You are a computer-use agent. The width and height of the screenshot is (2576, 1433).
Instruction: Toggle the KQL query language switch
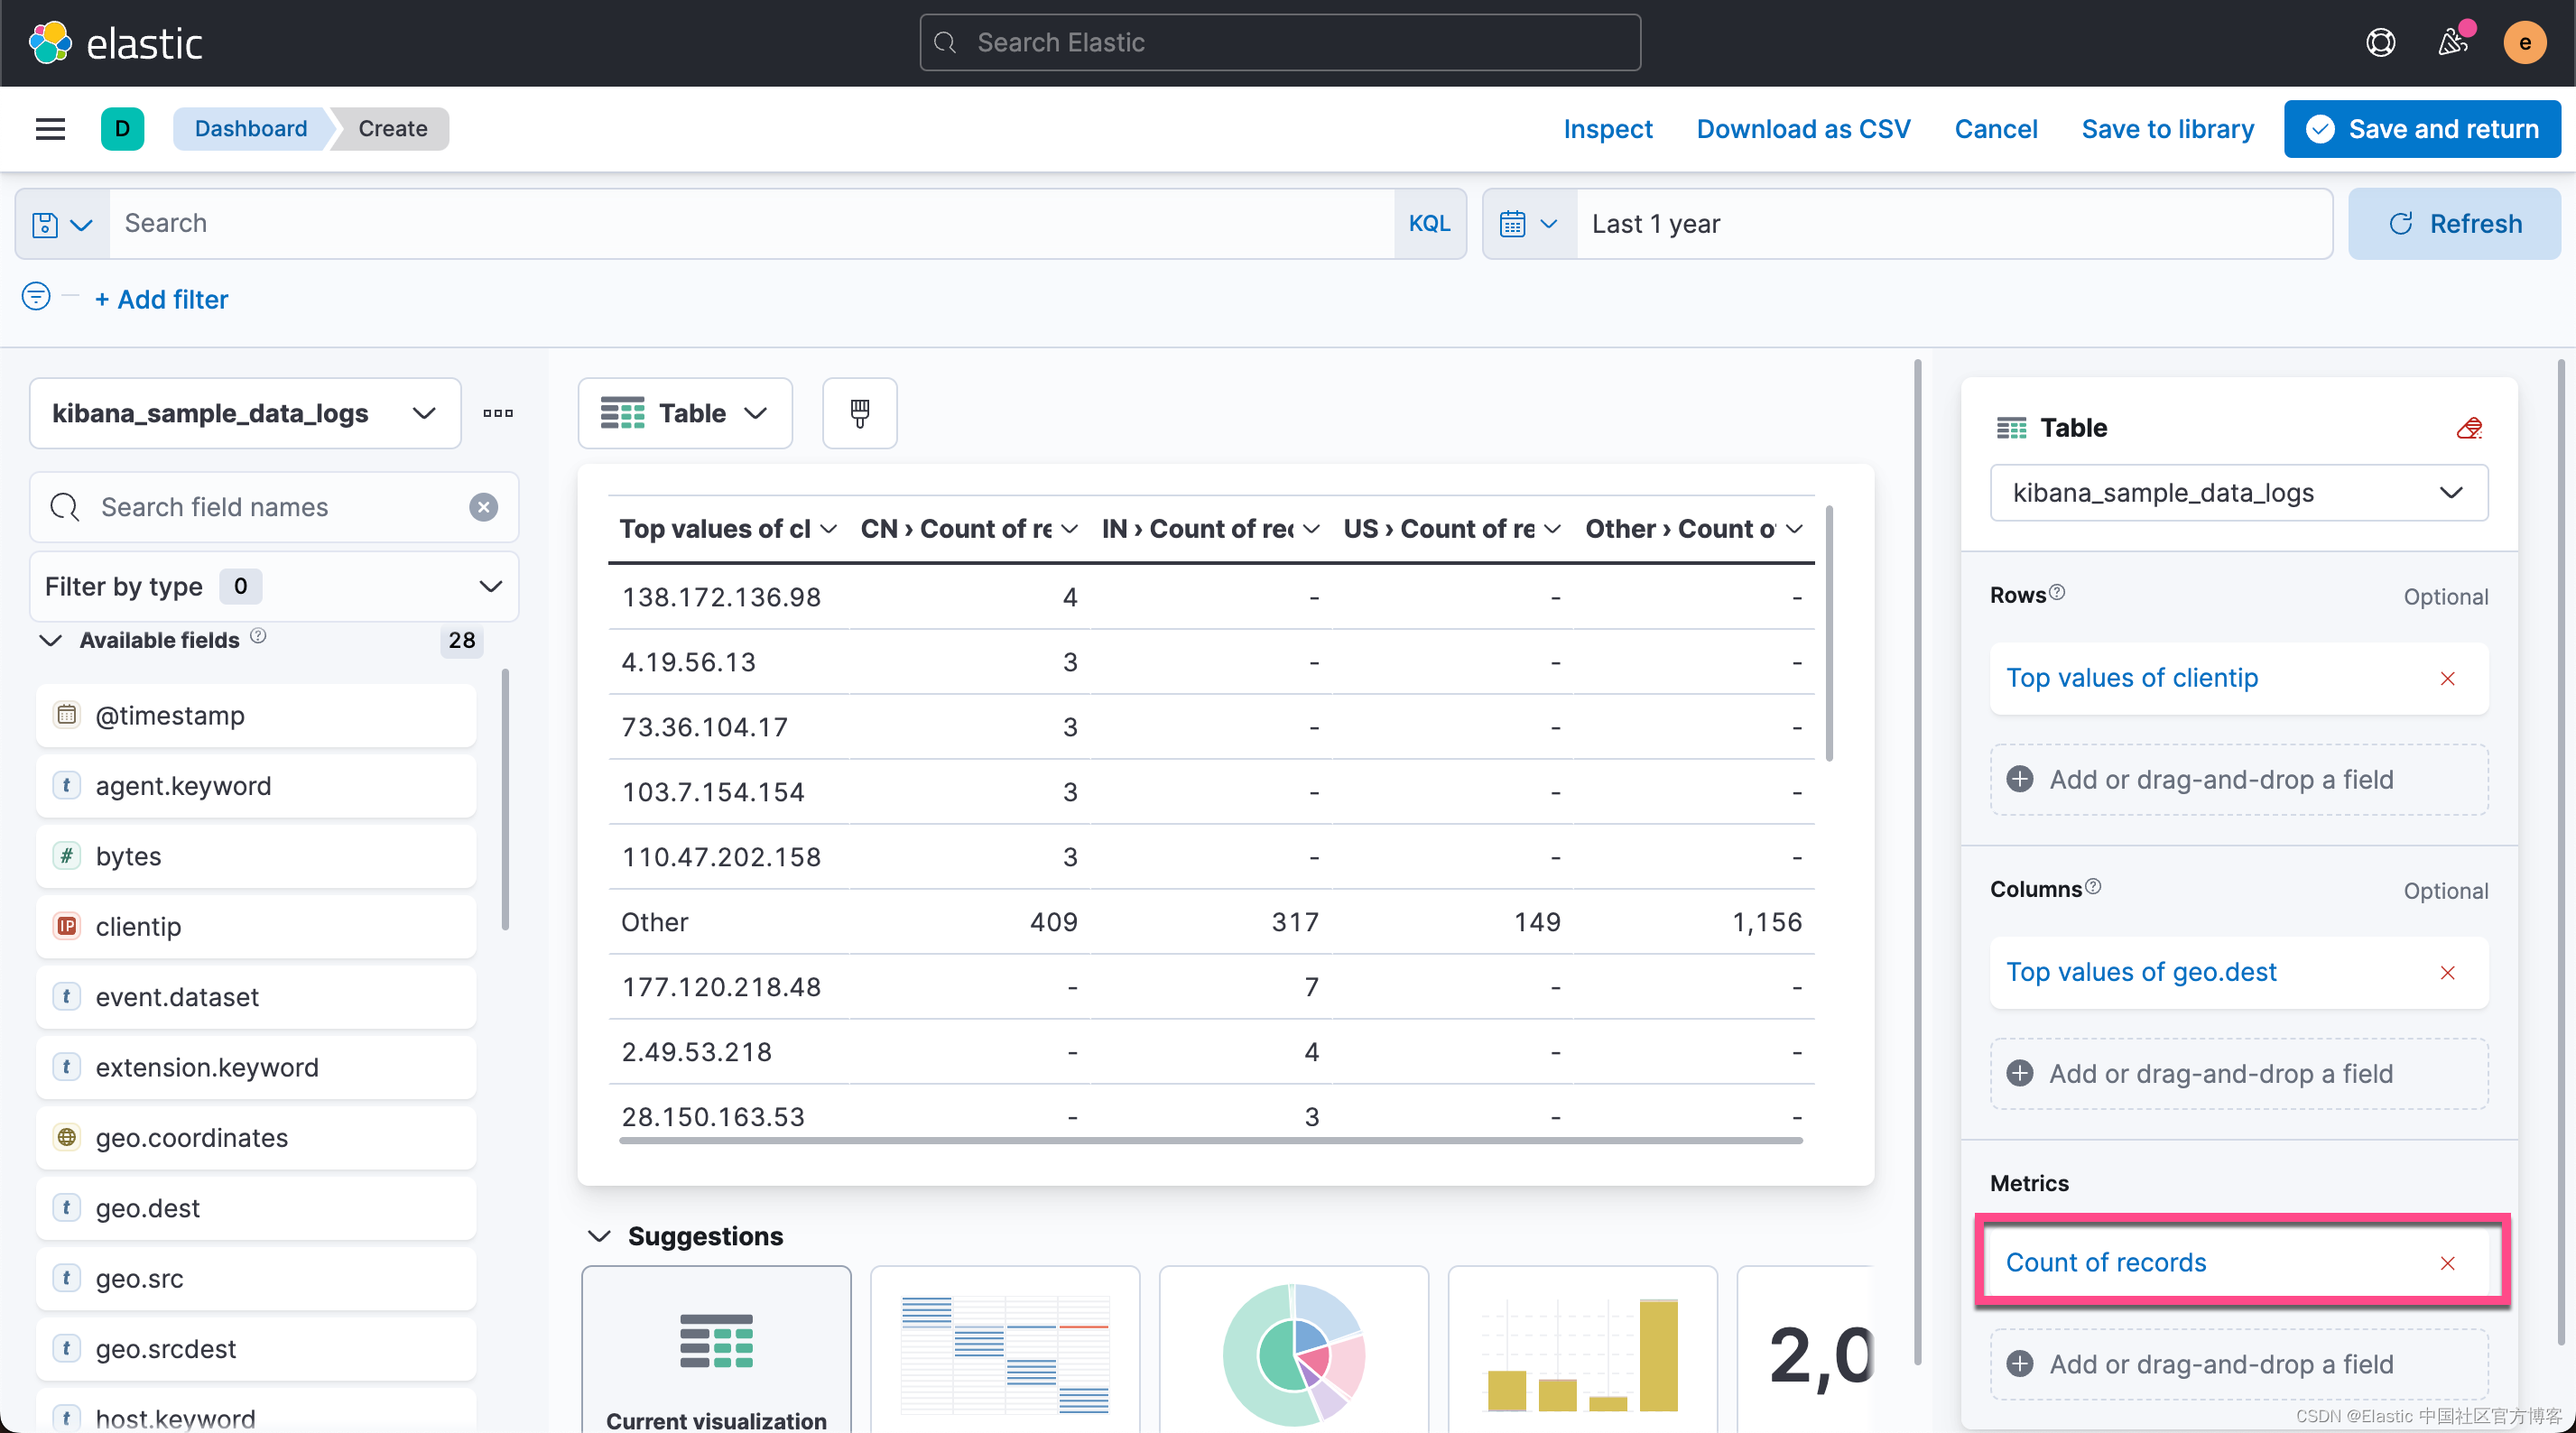1428,224
